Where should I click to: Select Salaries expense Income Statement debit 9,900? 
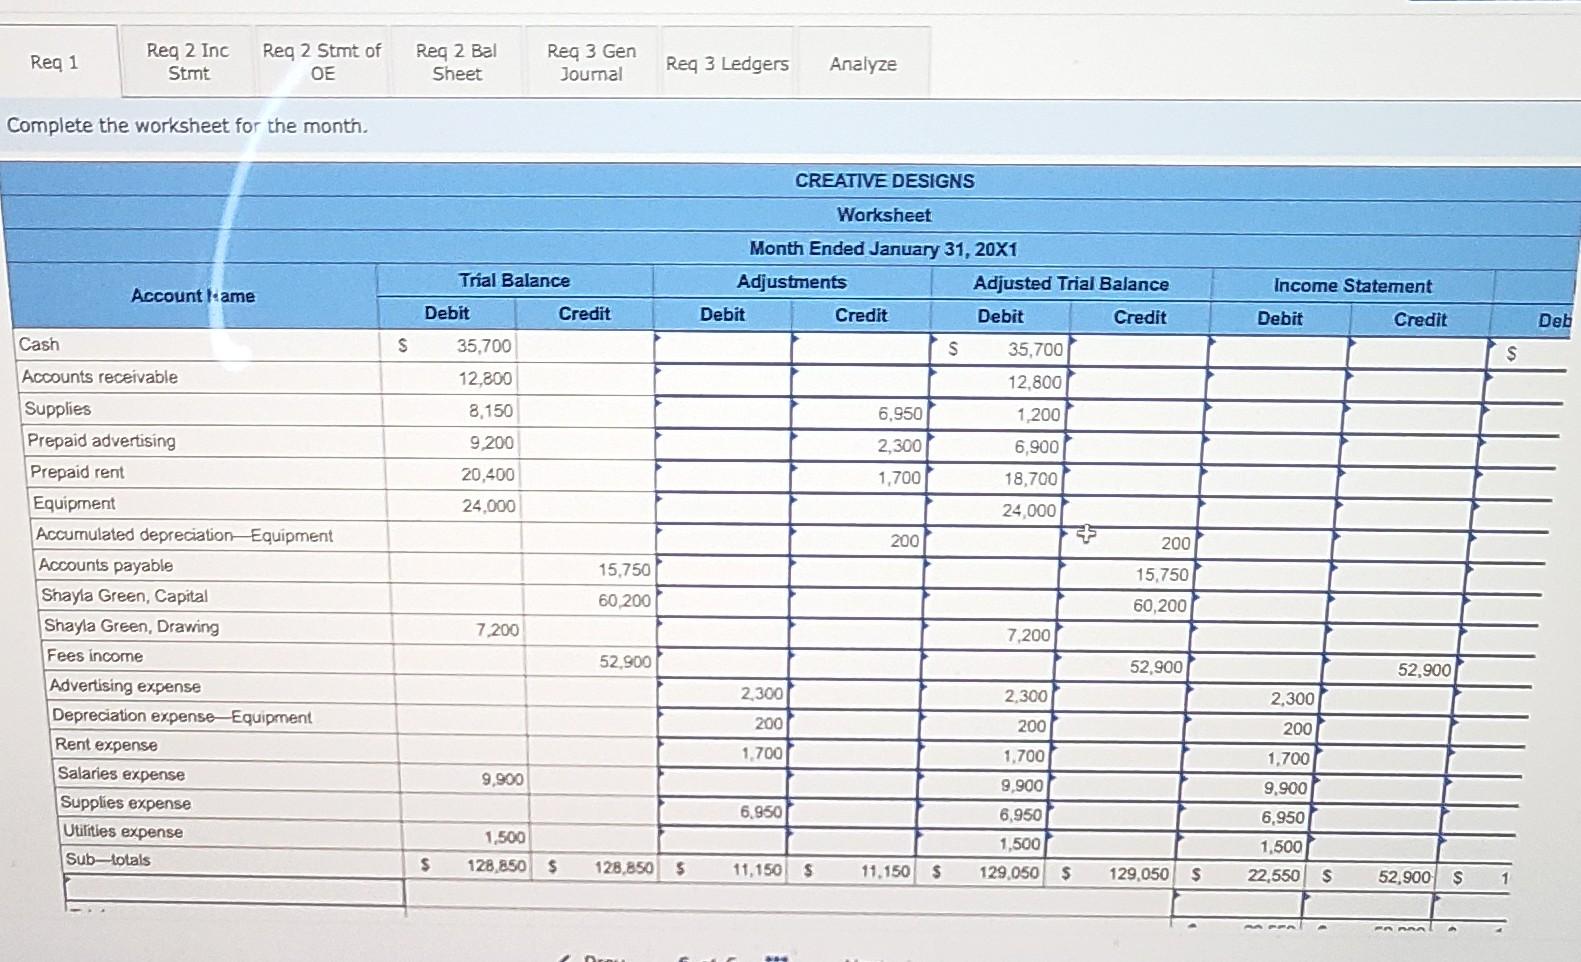click(1247, 788)
